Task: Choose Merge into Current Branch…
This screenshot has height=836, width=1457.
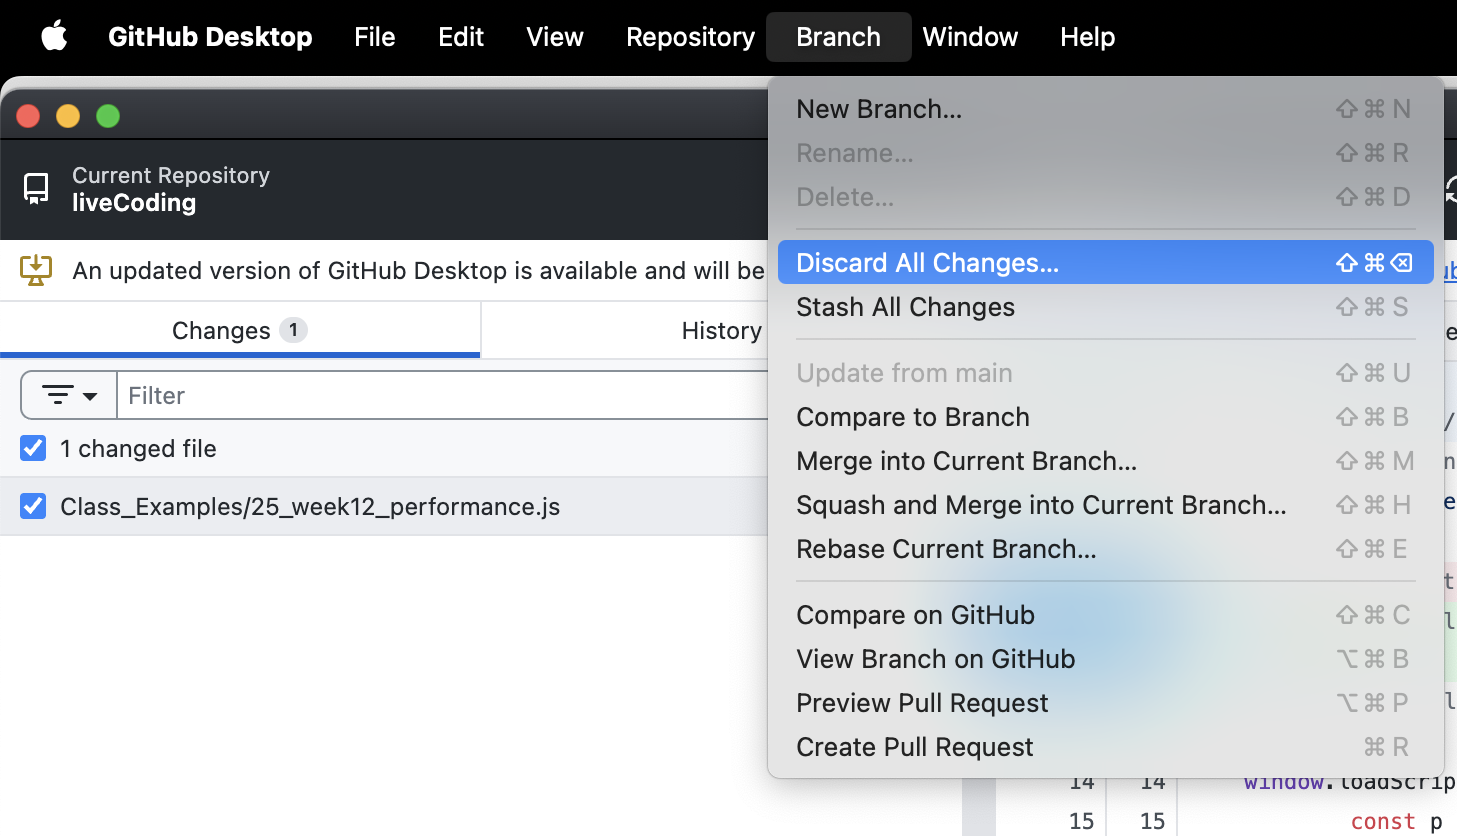Action: [x=1105, y=461]
